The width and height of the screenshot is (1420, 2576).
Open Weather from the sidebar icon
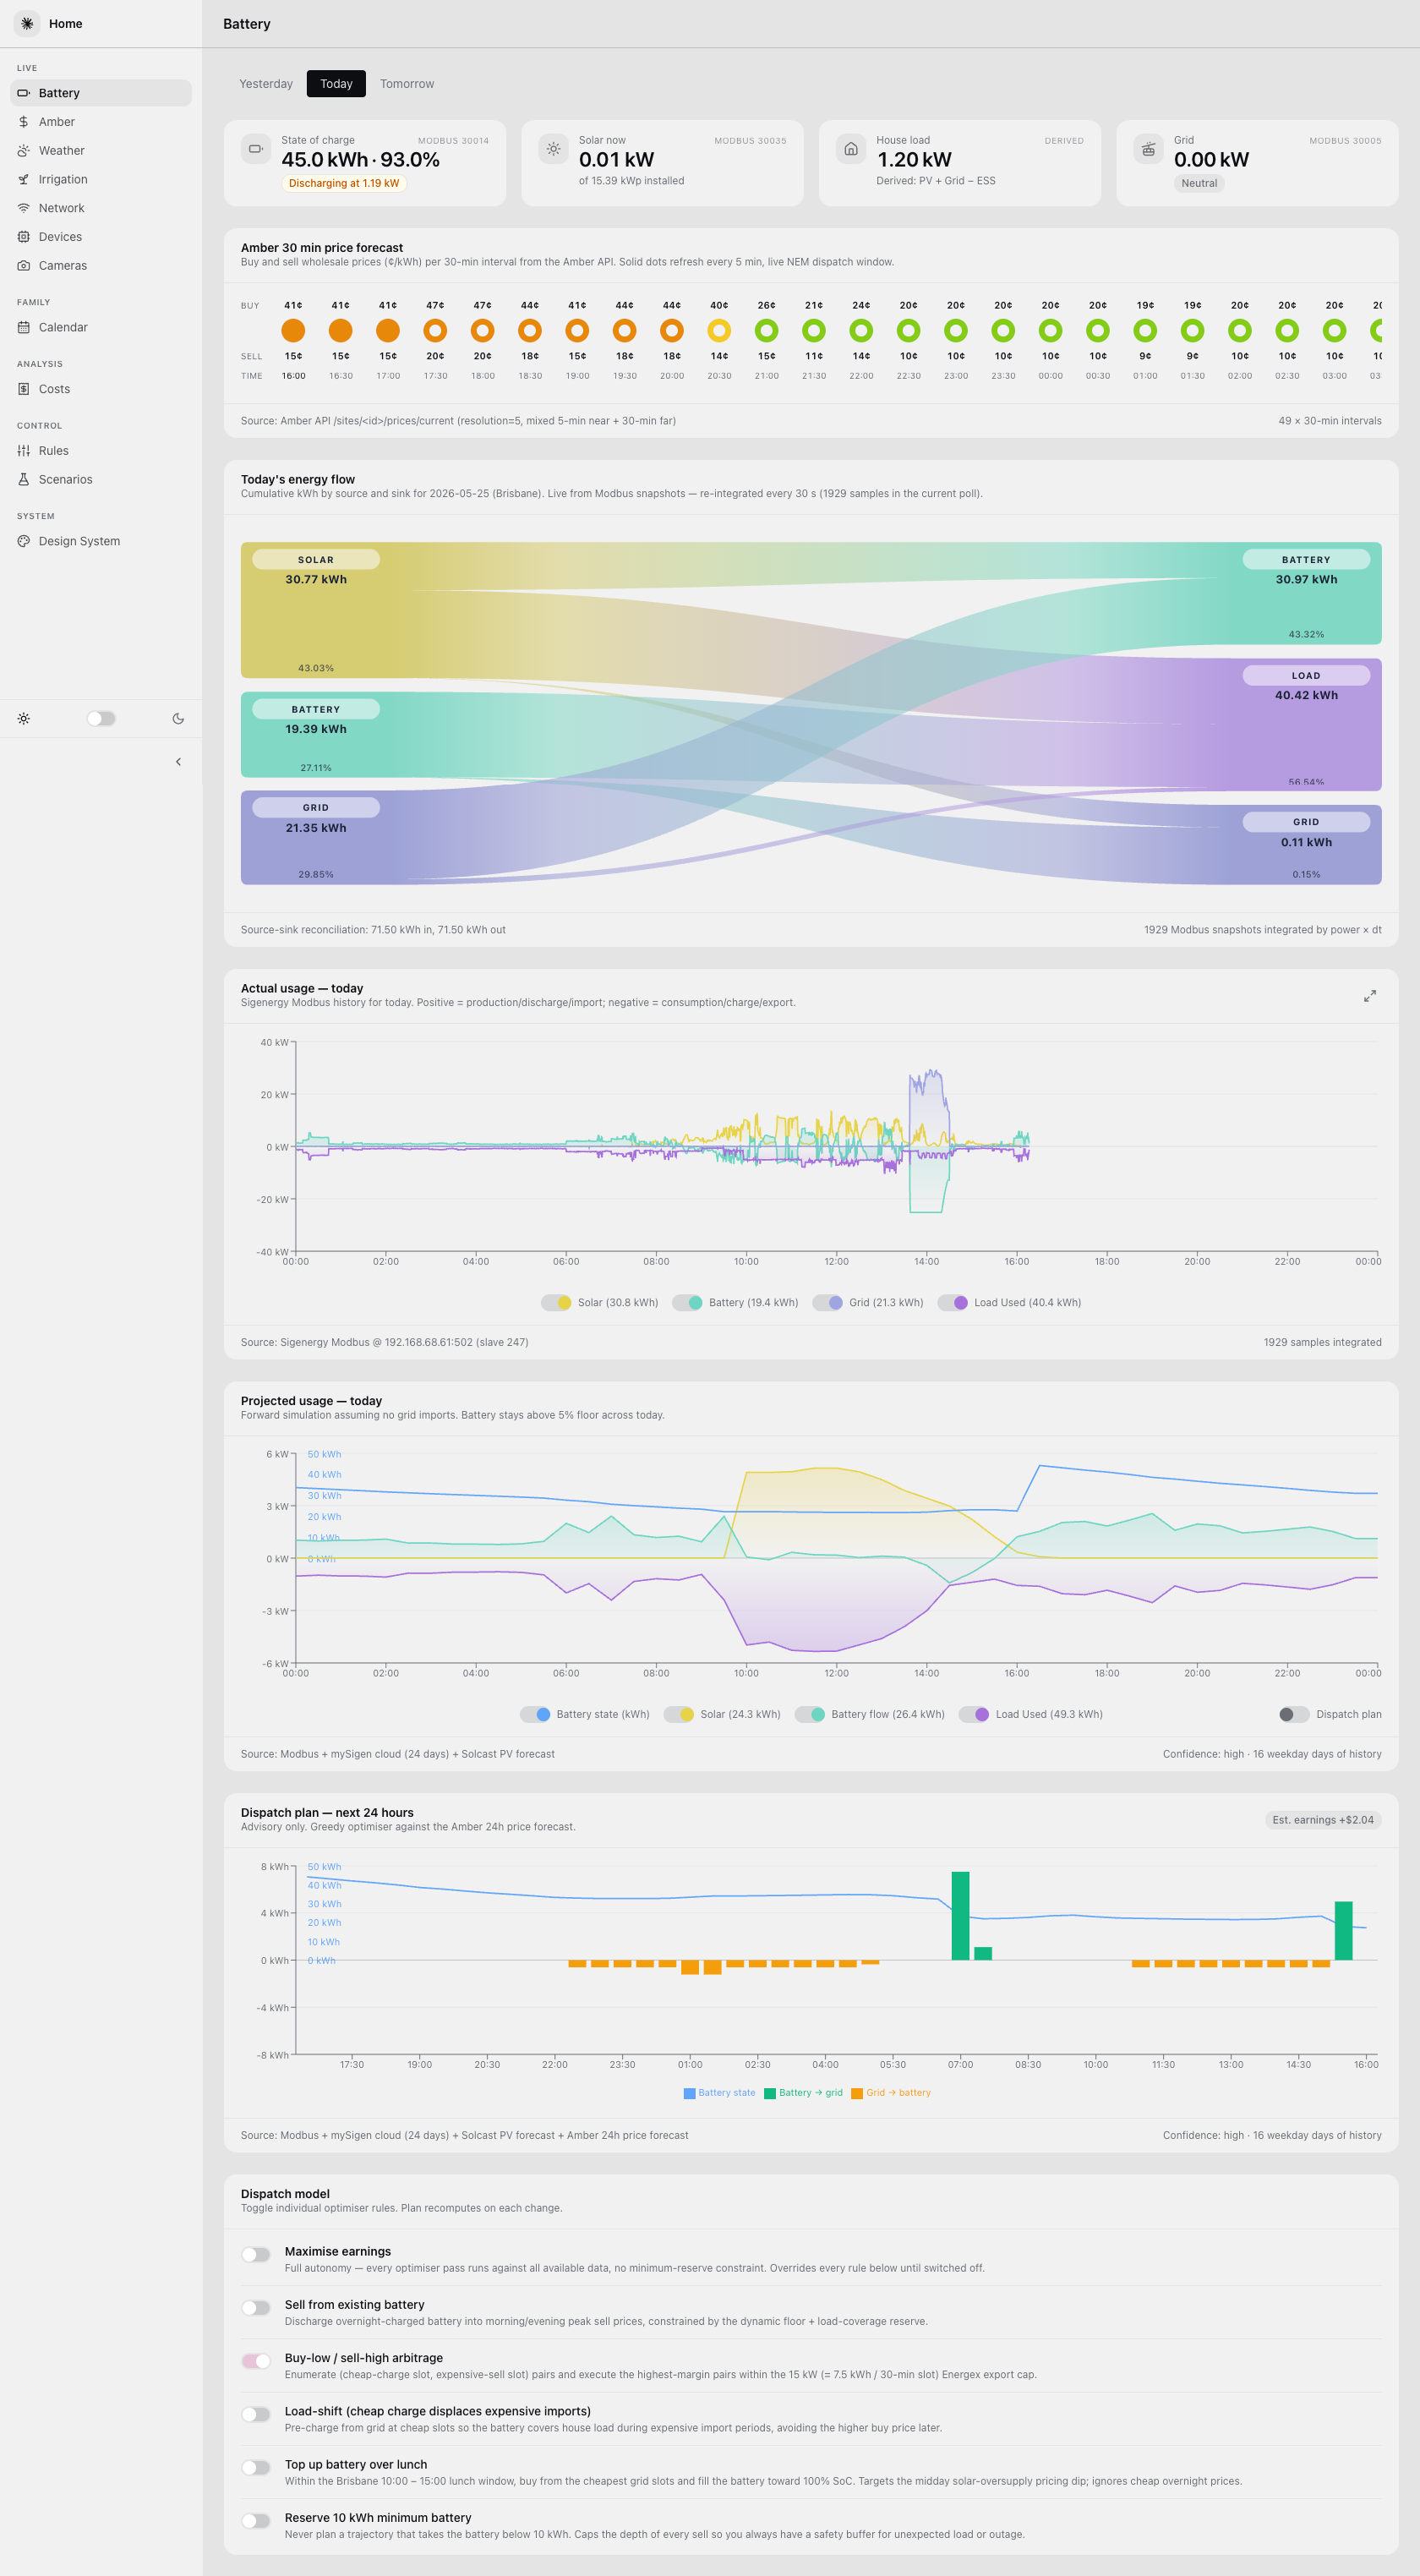(x=23, y=151)
